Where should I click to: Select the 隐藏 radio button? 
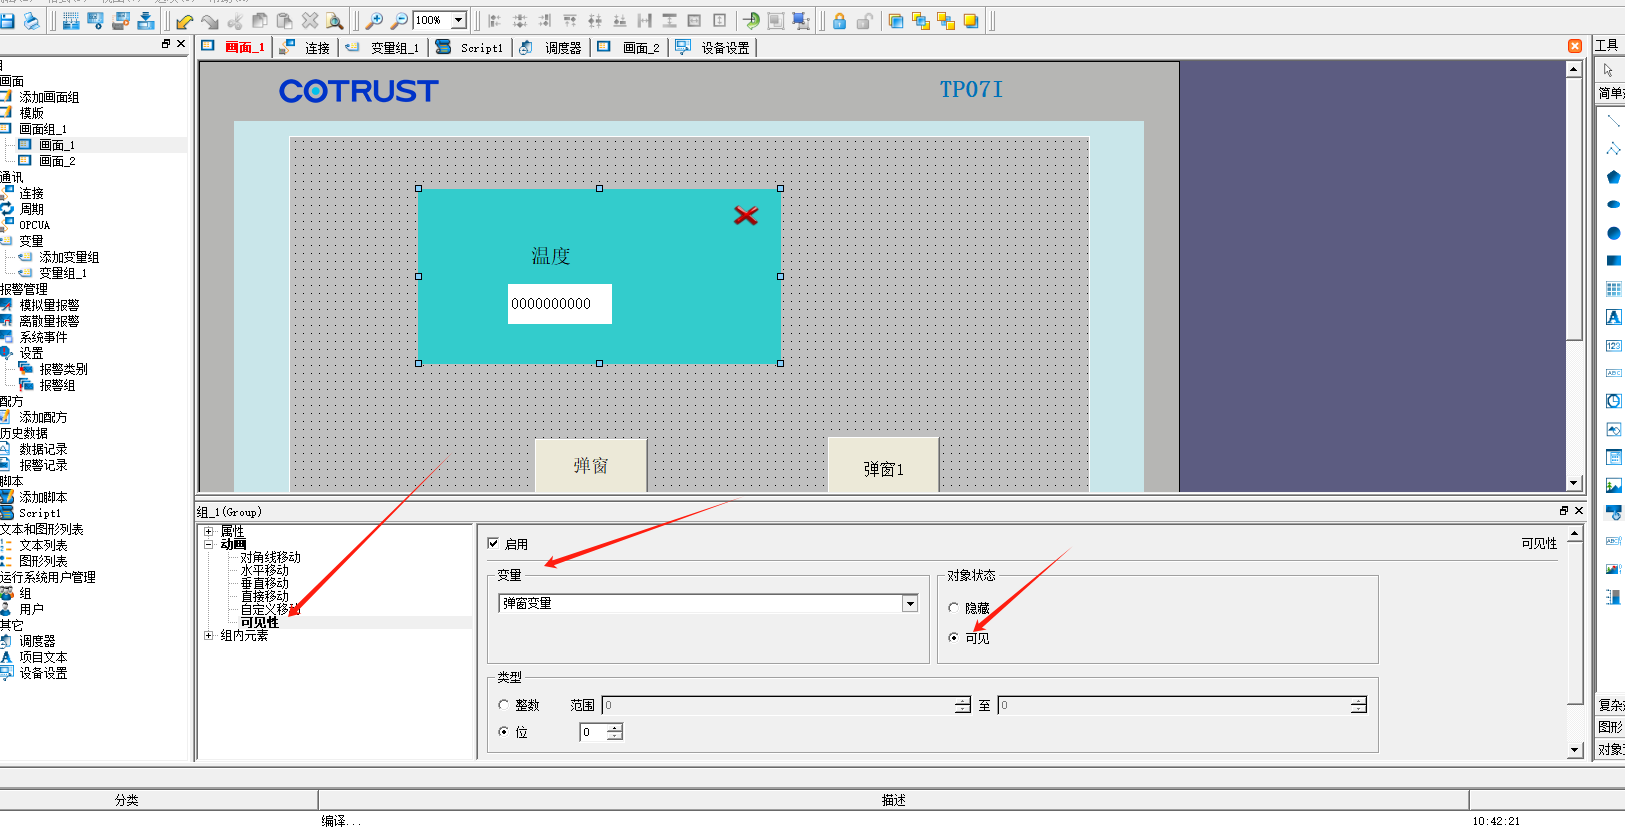(953, 607)
